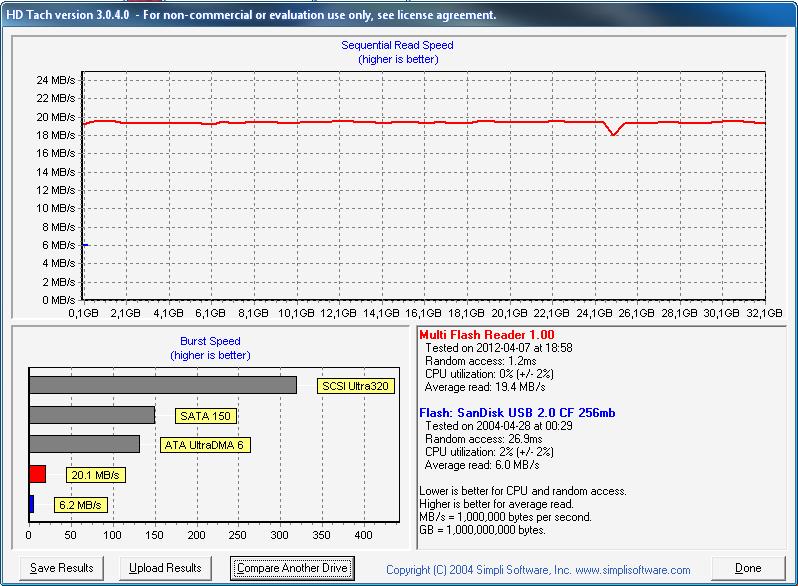Open Compare Another Drive
This screenshot has height=586, width=798.
pyautogui.click(x=292, y=568)
